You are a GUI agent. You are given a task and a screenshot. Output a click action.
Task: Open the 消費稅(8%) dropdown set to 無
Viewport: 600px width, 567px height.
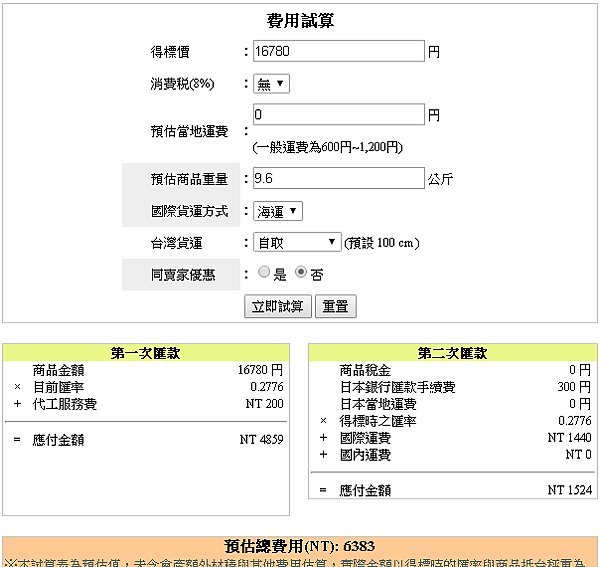271,84
